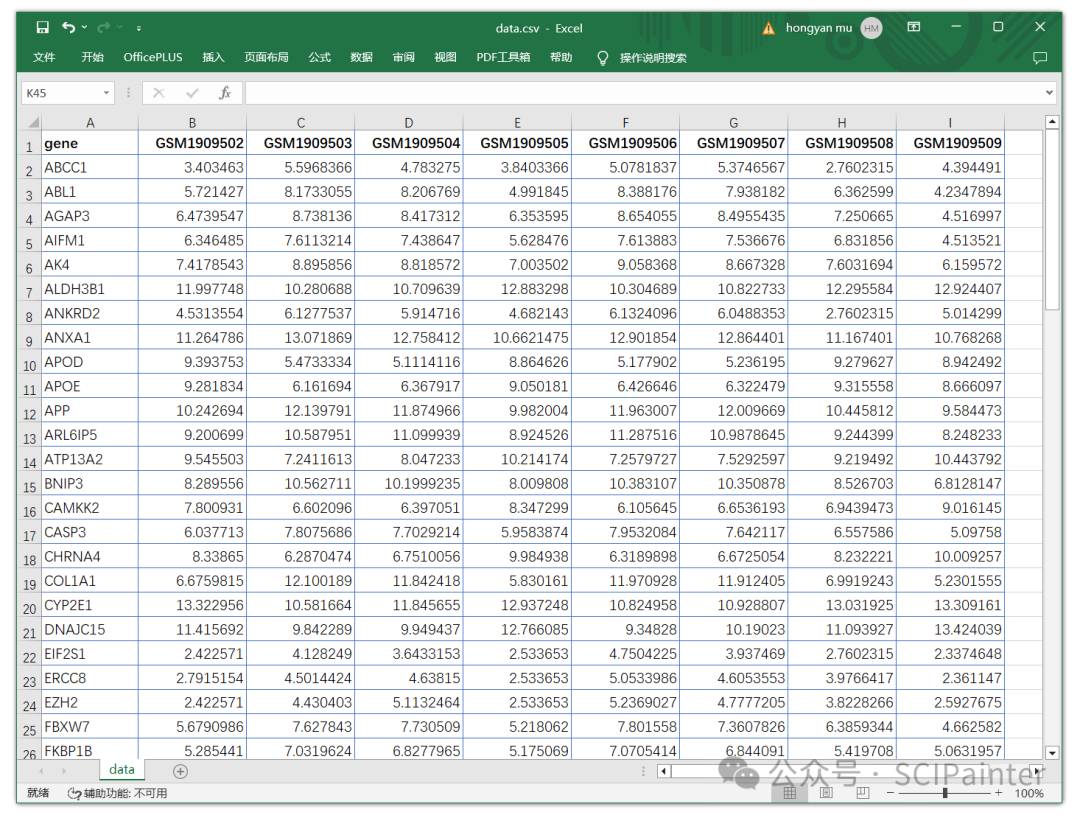Click the next sheet navigation arrow
The image size is (1080, 818).
63,771
